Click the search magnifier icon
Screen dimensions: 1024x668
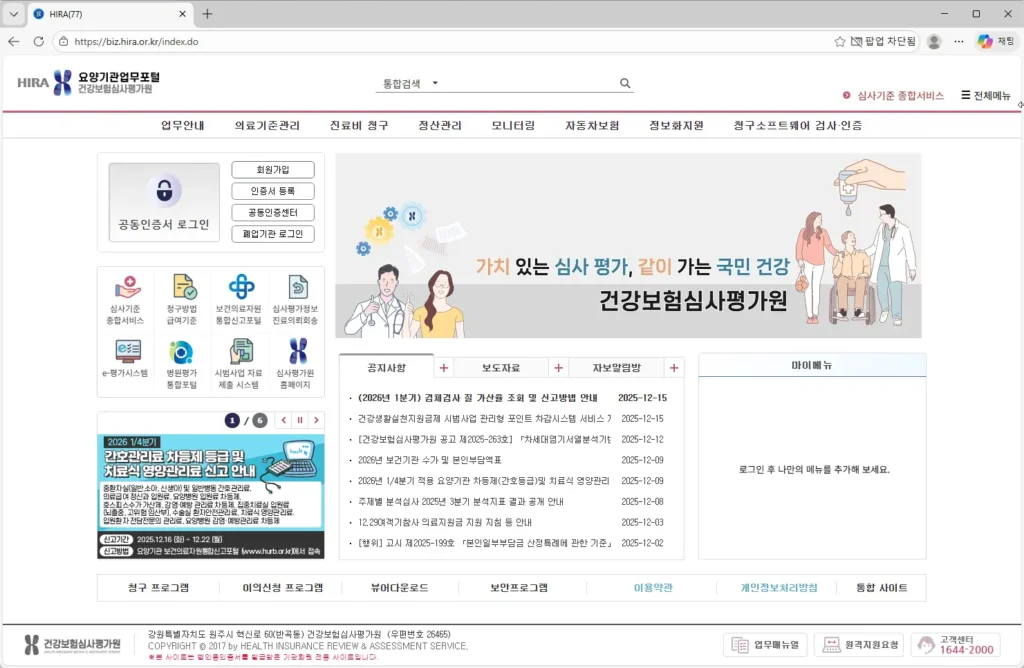tap(625, 83)
